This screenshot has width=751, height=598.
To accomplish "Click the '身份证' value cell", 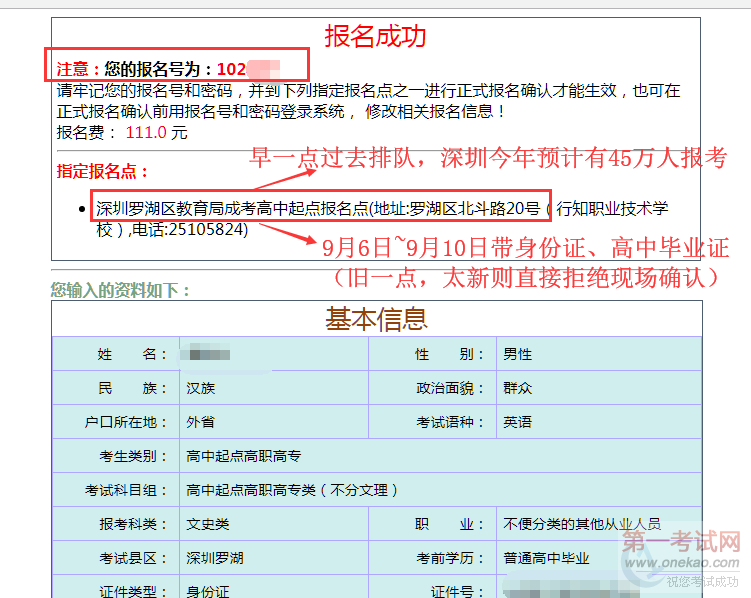I will point(274,587).
